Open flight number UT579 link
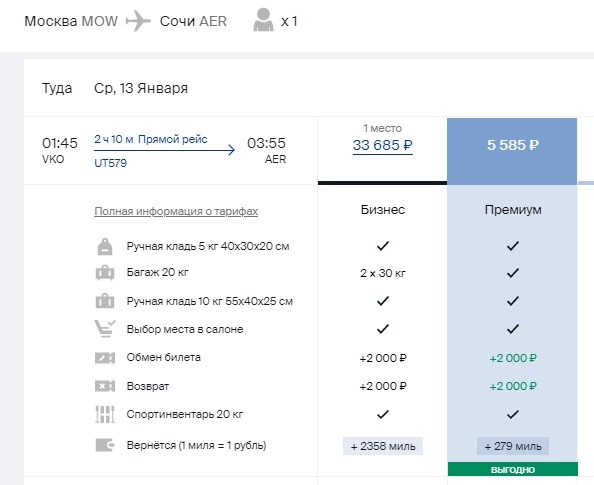This screenshot has height=485, width=594. coord(110,163)
